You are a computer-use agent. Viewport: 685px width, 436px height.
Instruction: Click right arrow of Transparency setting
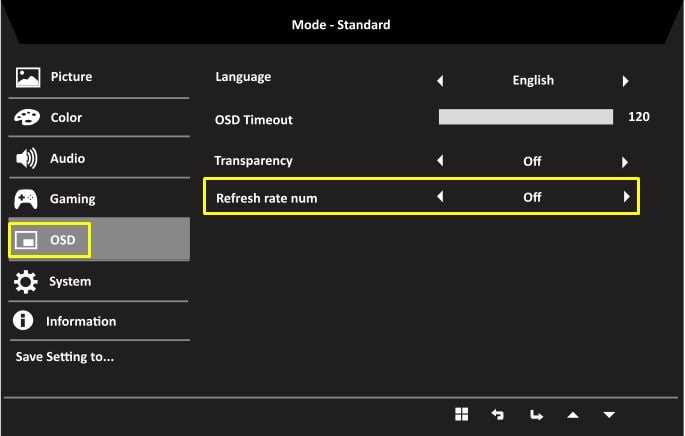pyautogui.click(x=625, y=162)
